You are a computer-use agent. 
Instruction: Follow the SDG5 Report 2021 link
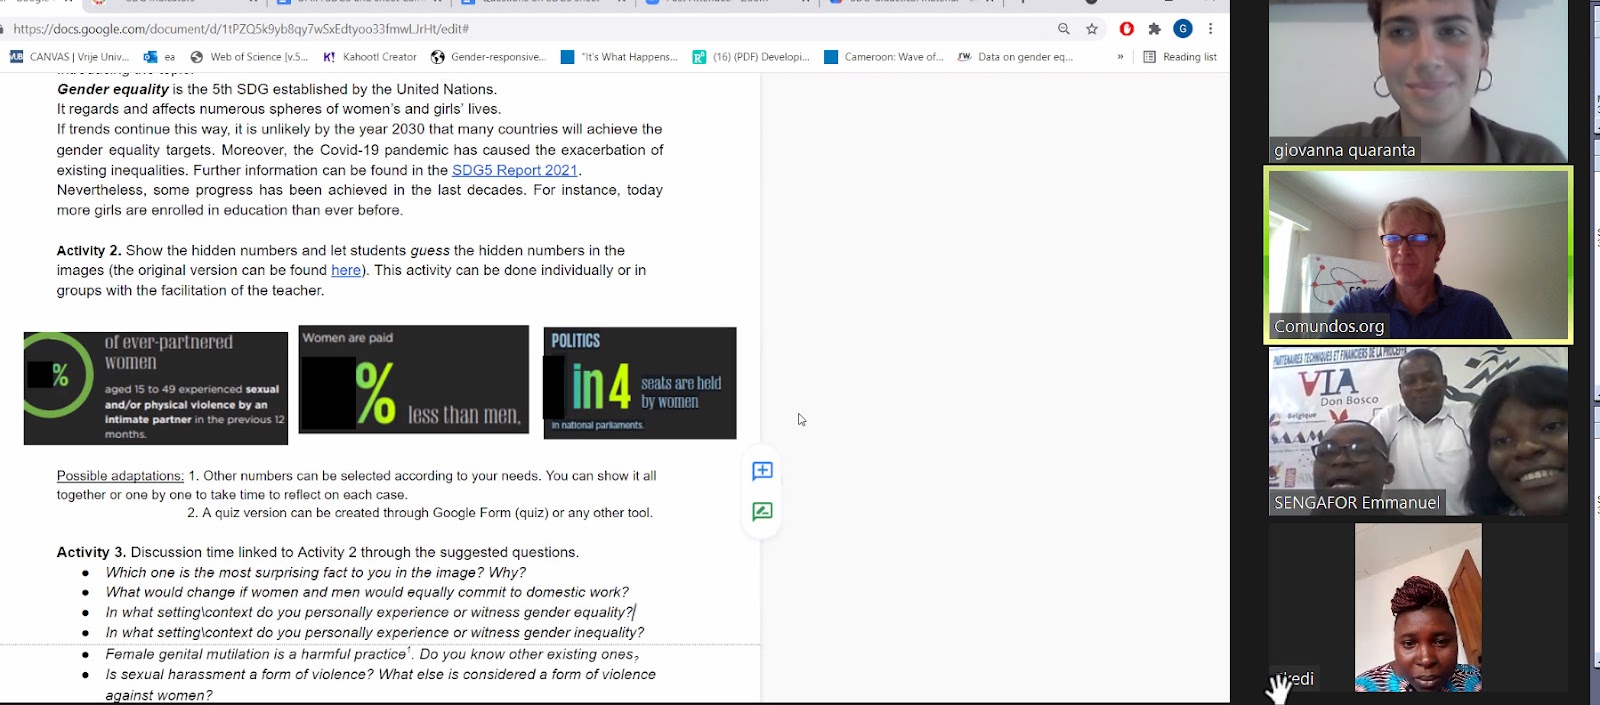515,170
